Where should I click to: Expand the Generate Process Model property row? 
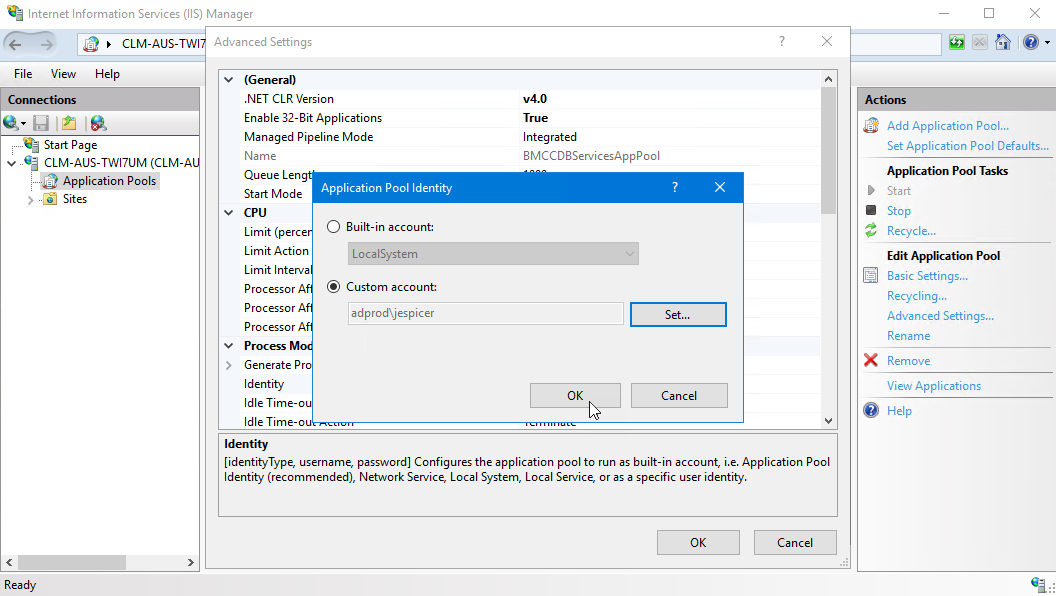229,366
